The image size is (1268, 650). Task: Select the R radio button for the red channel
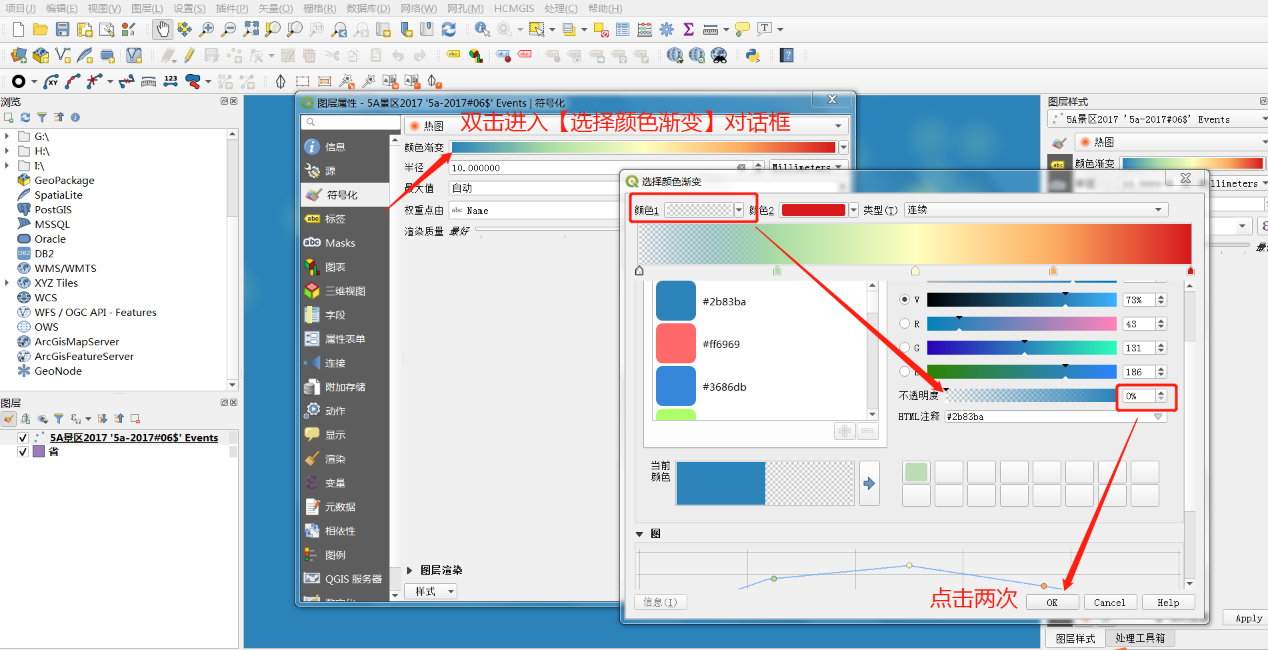pyautogui.click(x=905, y=324)
